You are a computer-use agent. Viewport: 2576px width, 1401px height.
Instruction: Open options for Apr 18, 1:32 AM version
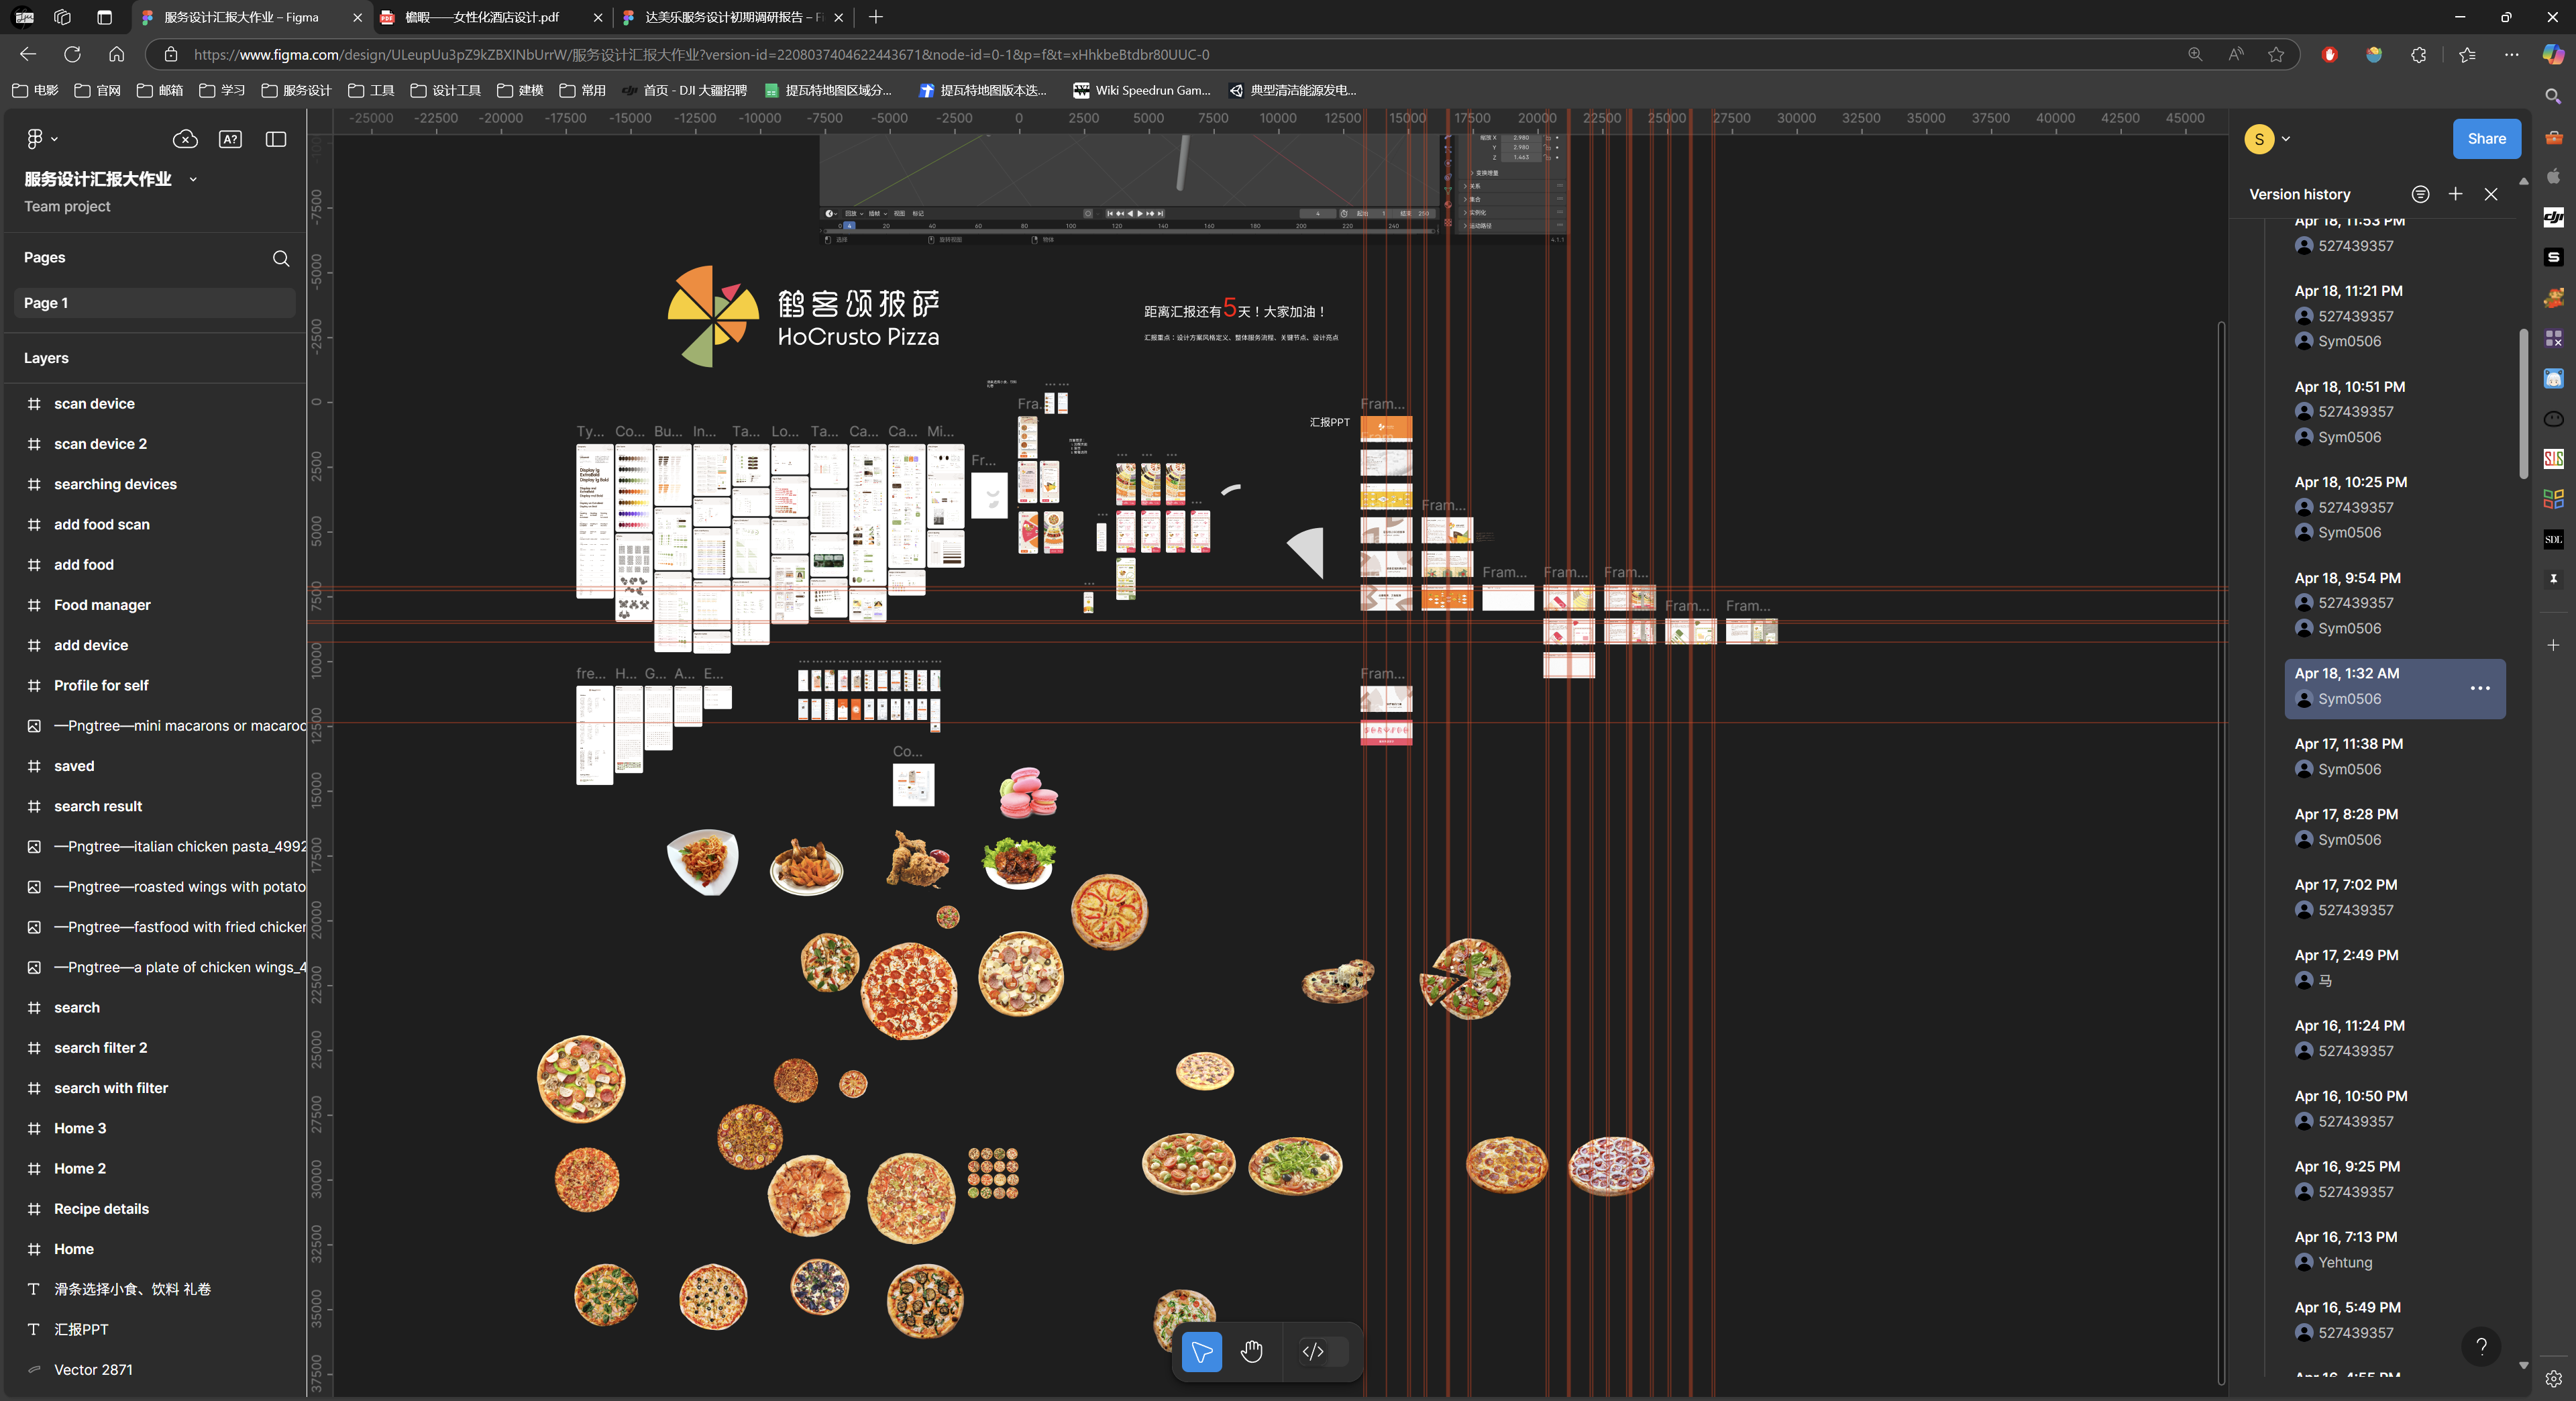click(x=2480, y=688)
